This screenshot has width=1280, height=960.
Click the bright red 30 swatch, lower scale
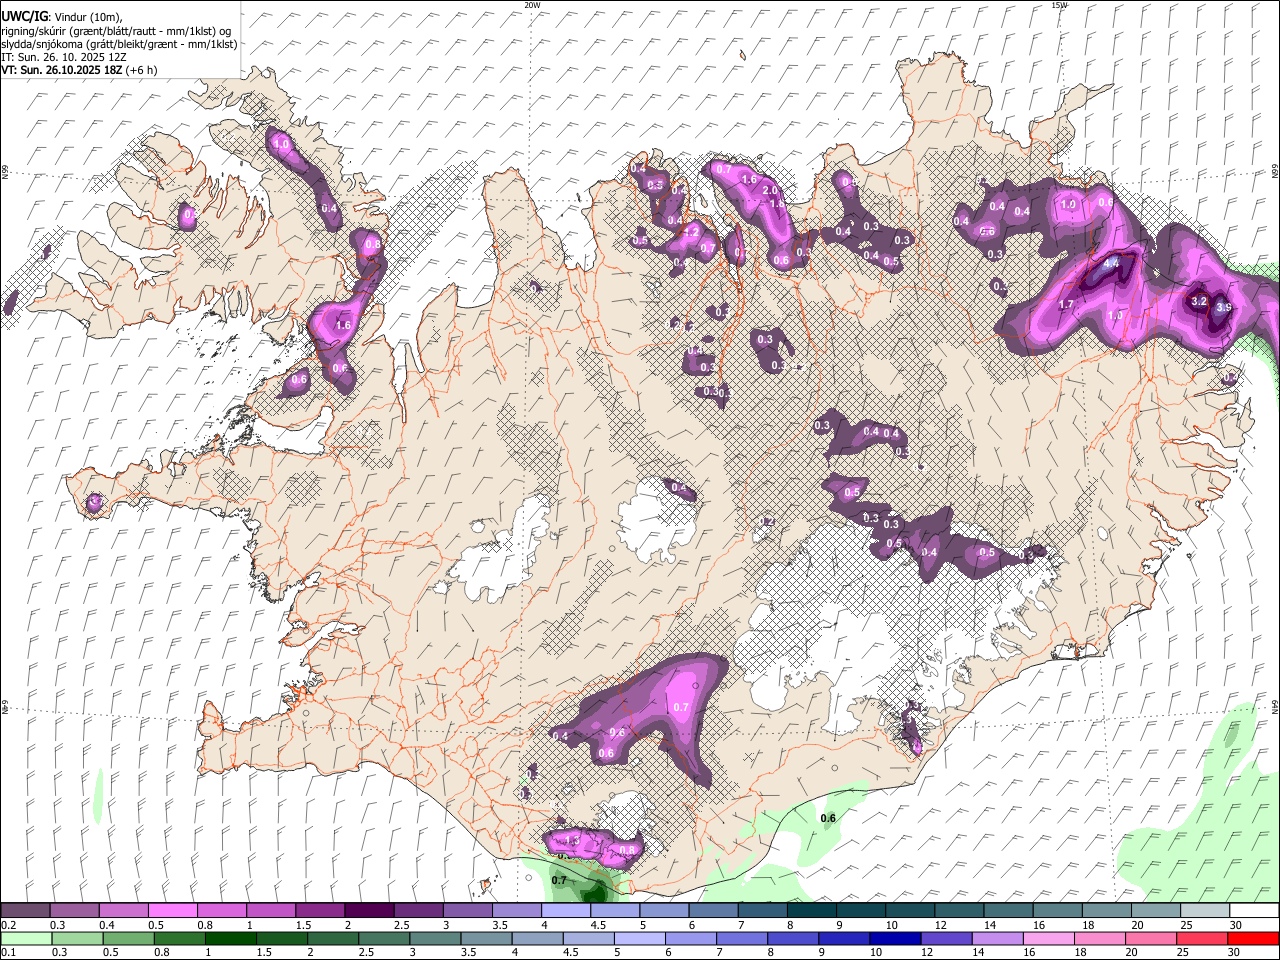pyautogui.click(x=1253, y=939)
